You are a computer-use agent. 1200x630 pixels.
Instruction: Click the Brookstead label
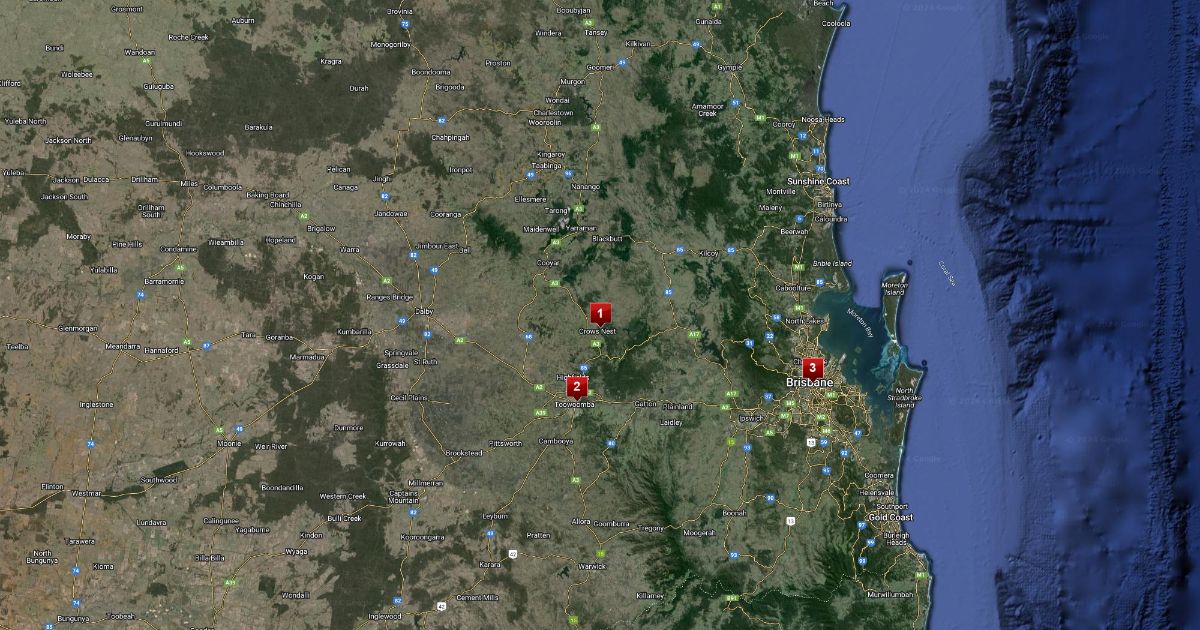point(464,453)
